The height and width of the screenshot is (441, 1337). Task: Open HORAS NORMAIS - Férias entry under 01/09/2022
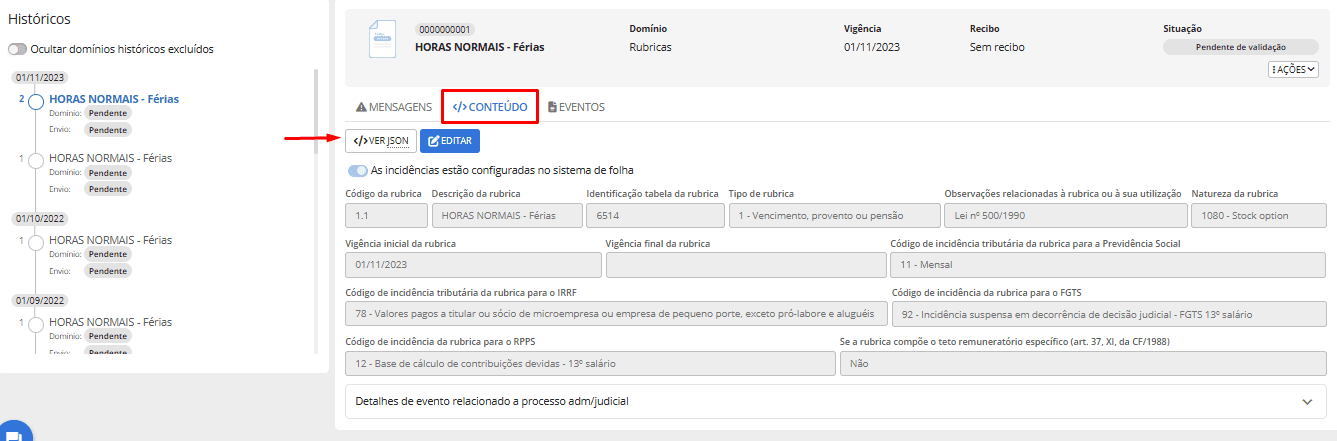coord(110,322)
